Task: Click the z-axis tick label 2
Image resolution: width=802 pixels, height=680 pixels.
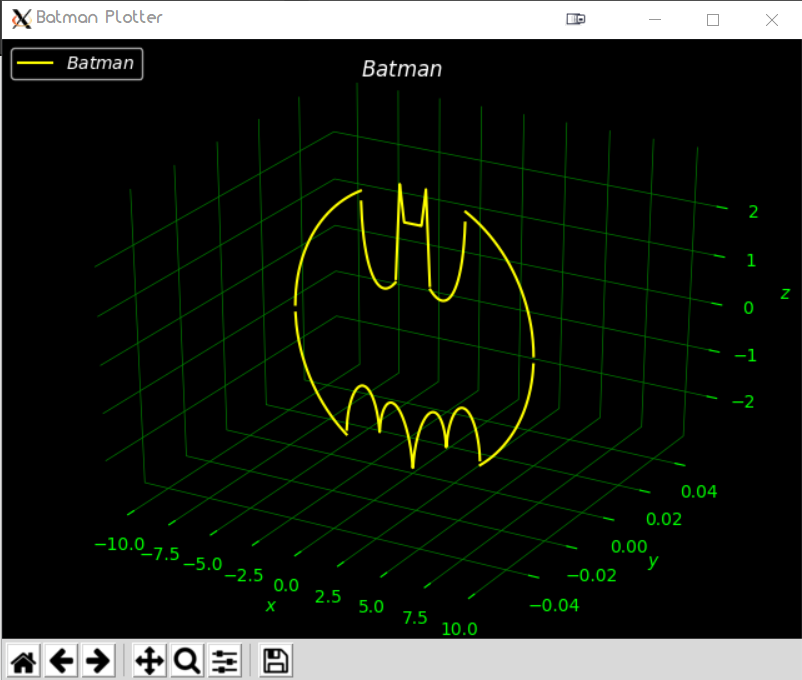Action: click(753, 212)
